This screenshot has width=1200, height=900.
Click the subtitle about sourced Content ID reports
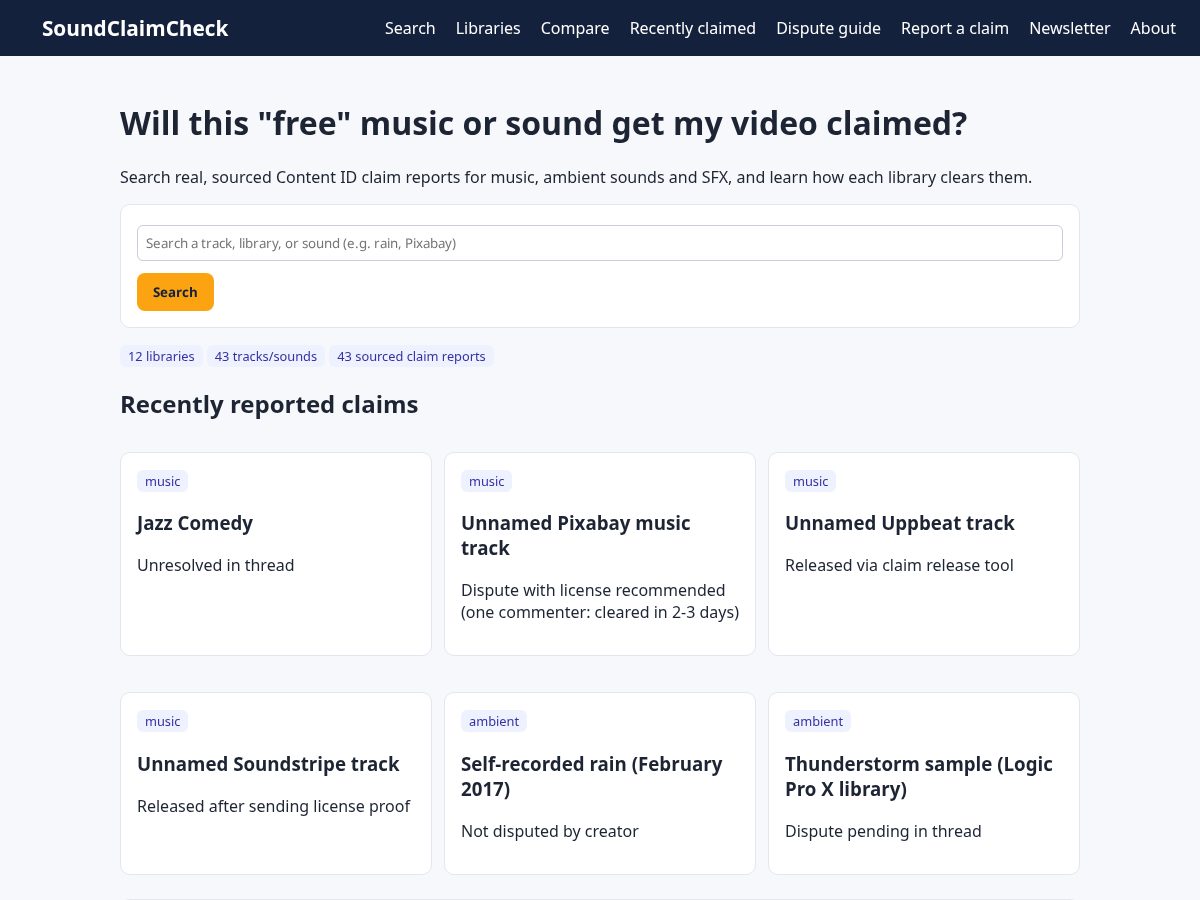click(576, 177)
